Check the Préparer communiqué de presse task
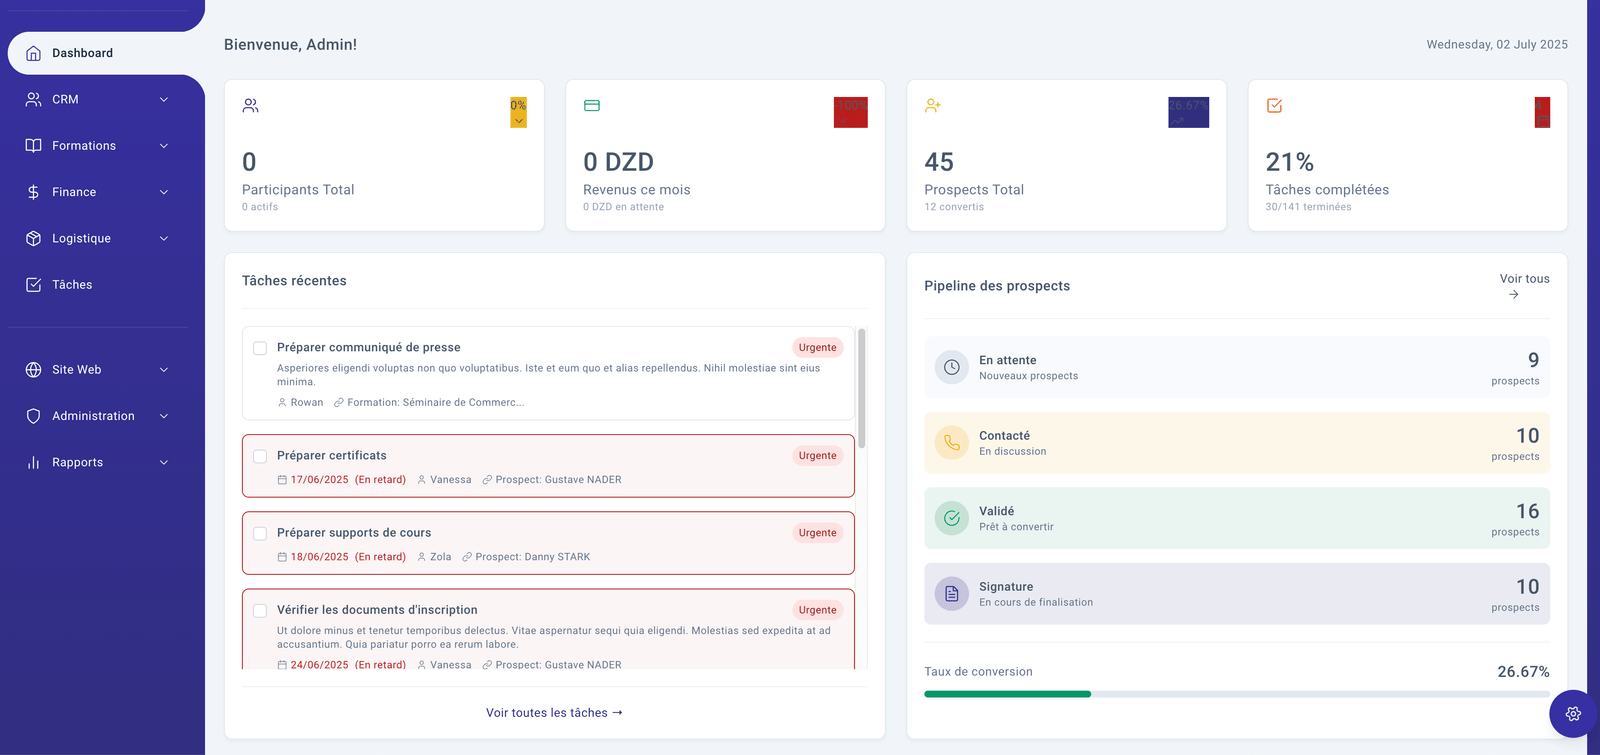This screenshot has width=1600, height=755. point(260,348)
